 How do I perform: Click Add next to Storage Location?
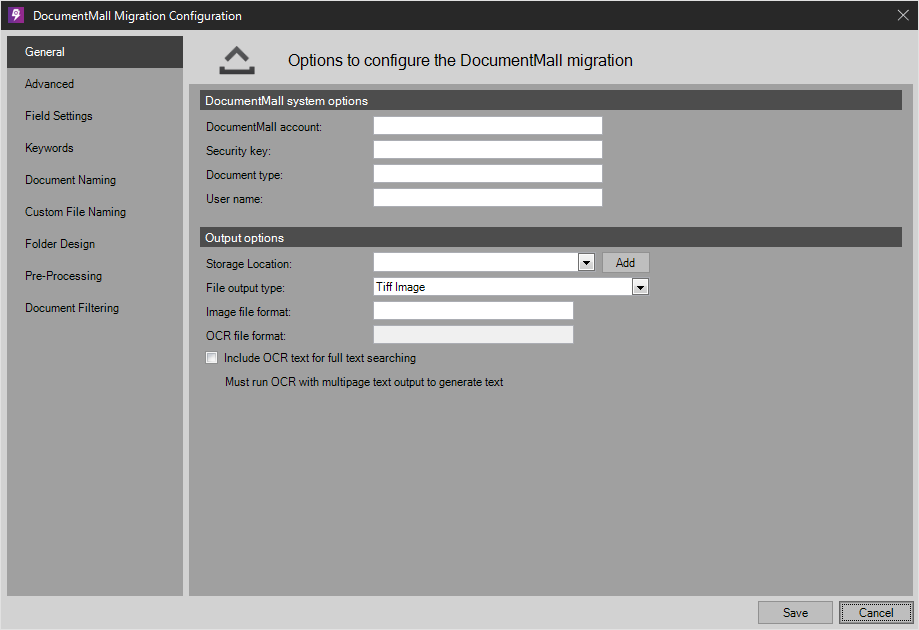pyautogui.click(x=625, y=263)
